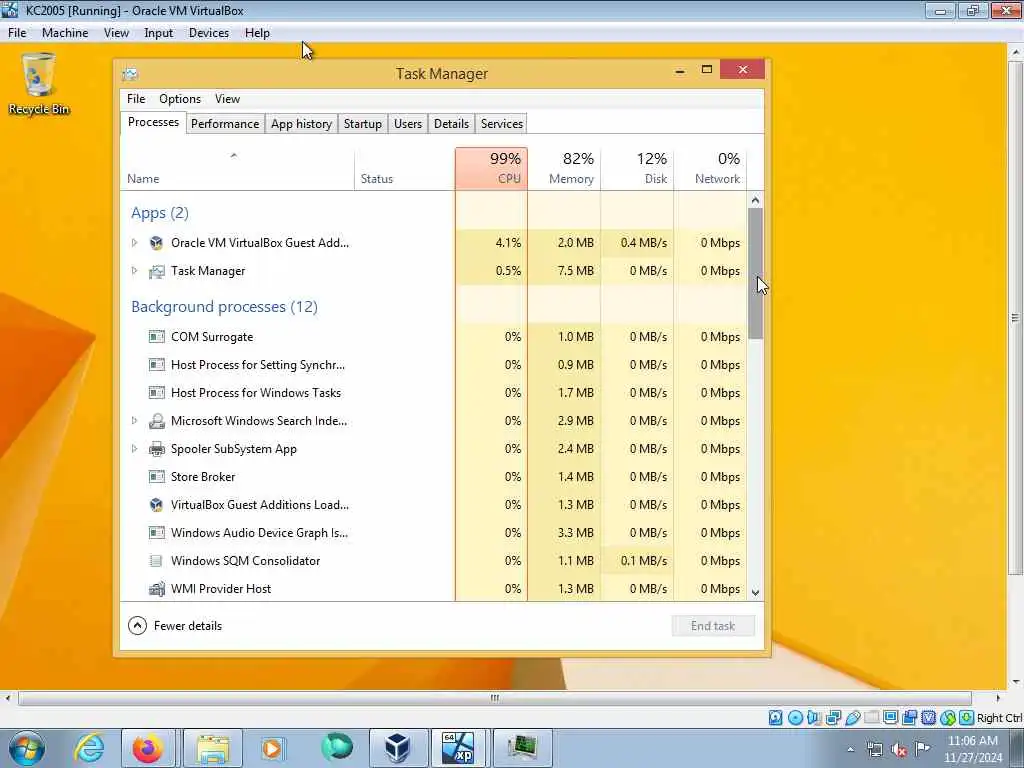This screenshot has height=768, width=1024.
Task: Select the Windows SQM Consolidator row
Action: tap(434, 561)
